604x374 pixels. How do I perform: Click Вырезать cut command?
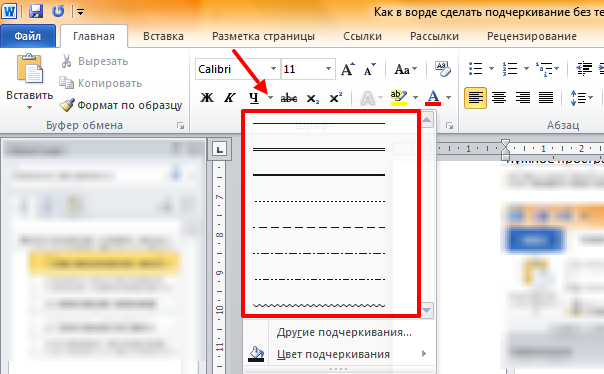click(95, 61)
